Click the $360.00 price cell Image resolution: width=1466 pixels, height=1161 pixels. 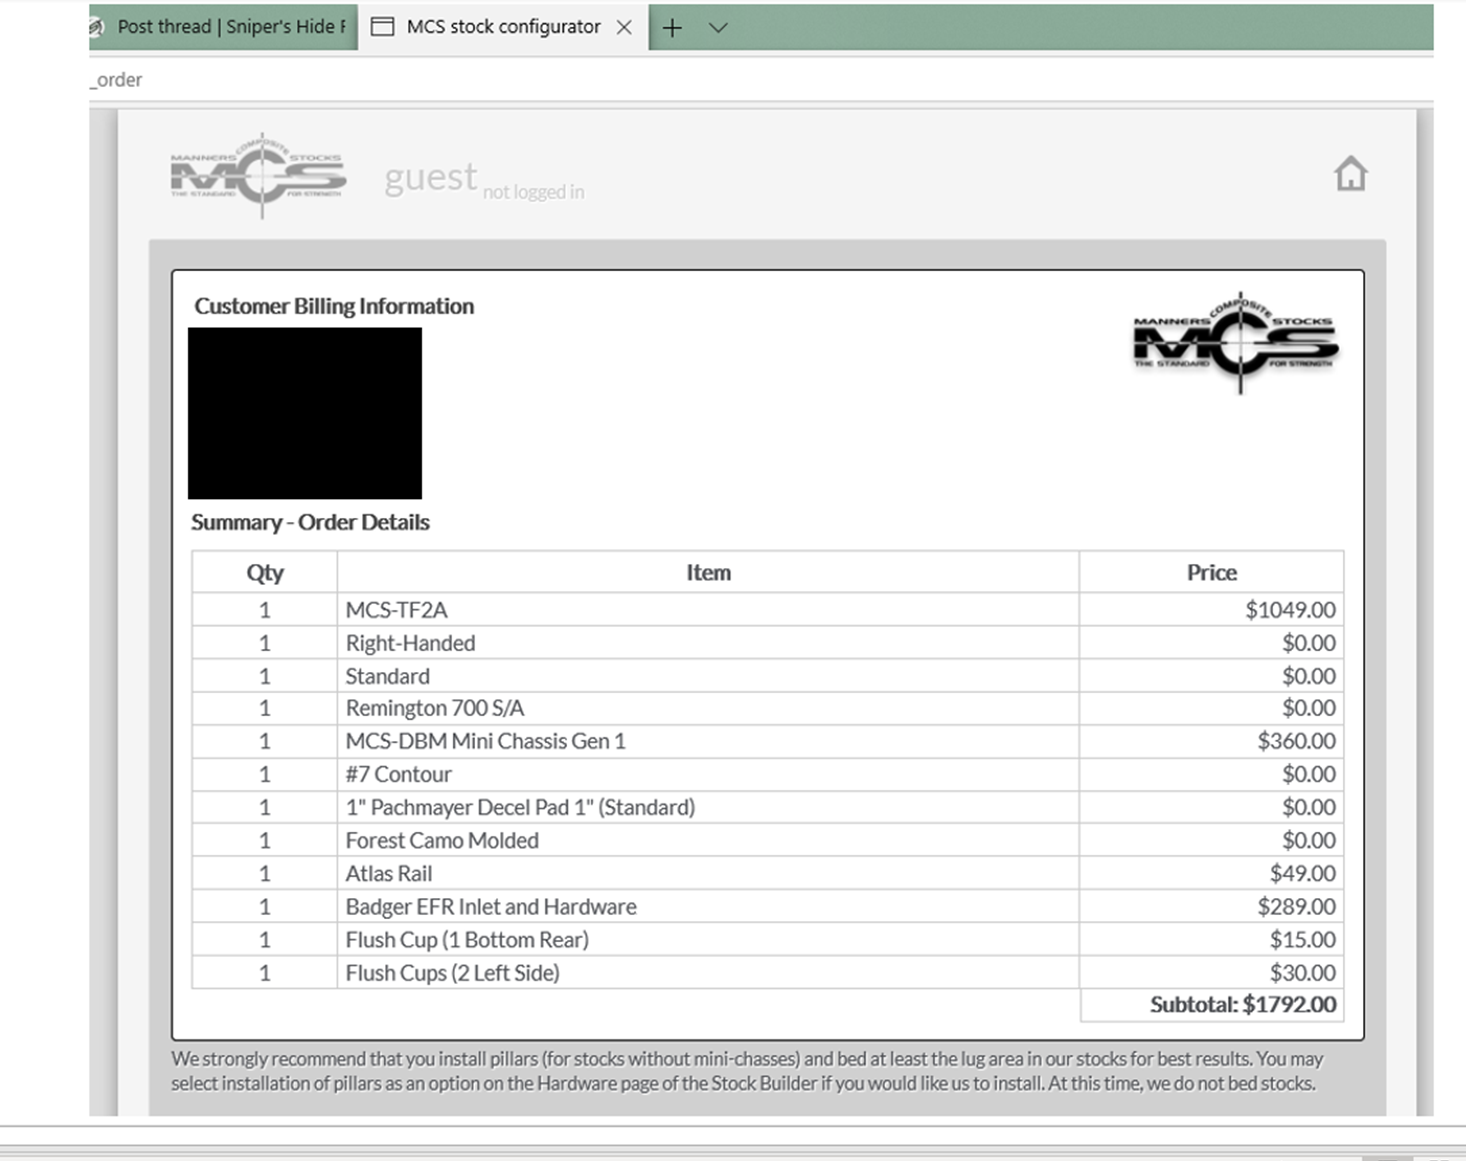click(1211, 741)
